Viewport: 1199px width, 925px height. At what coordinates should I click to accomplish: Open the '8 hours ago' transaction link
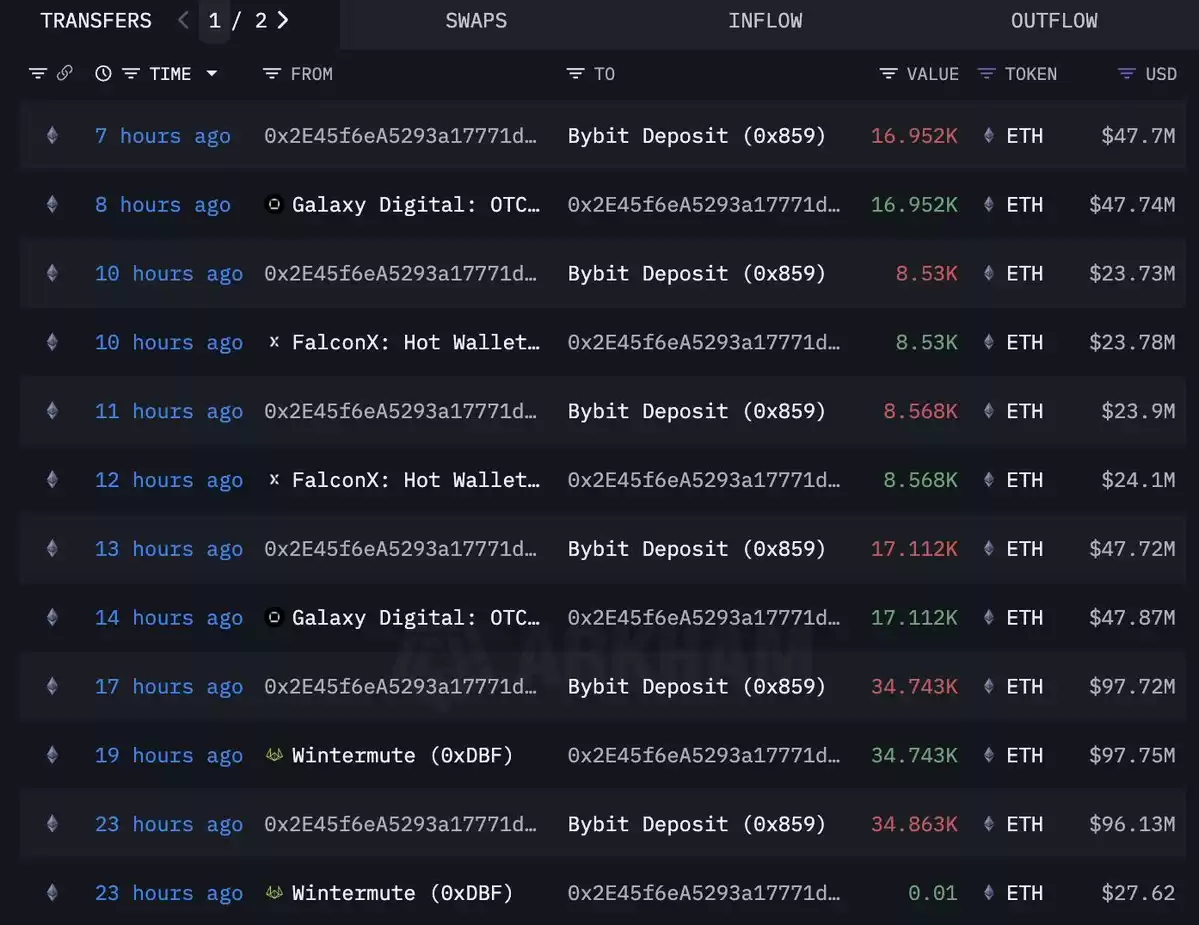click(162, 205)
